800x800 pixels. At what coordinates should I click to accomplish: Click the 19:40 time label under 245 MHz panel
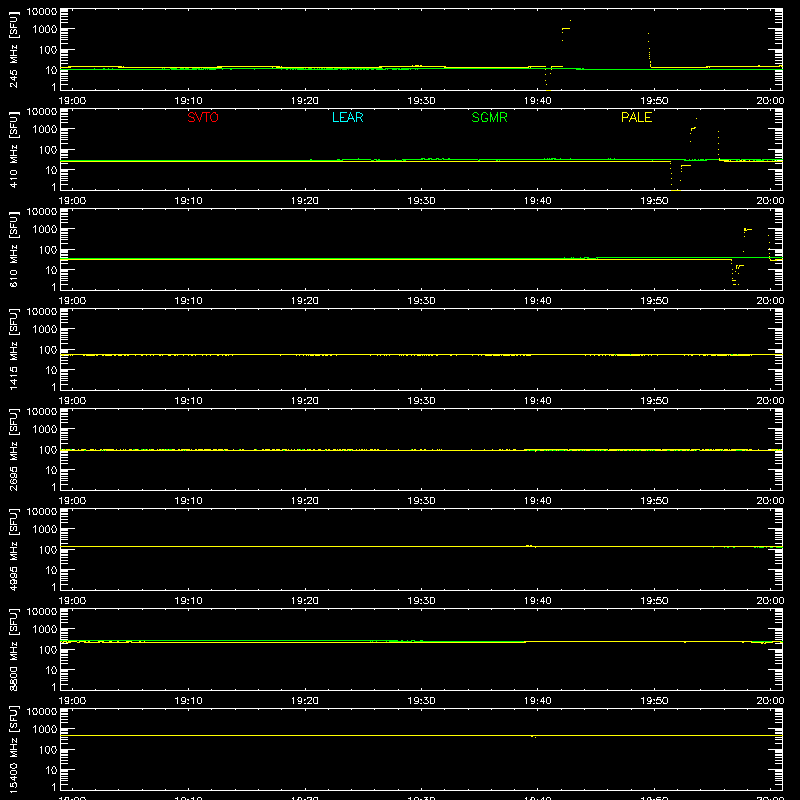point(537,101)
